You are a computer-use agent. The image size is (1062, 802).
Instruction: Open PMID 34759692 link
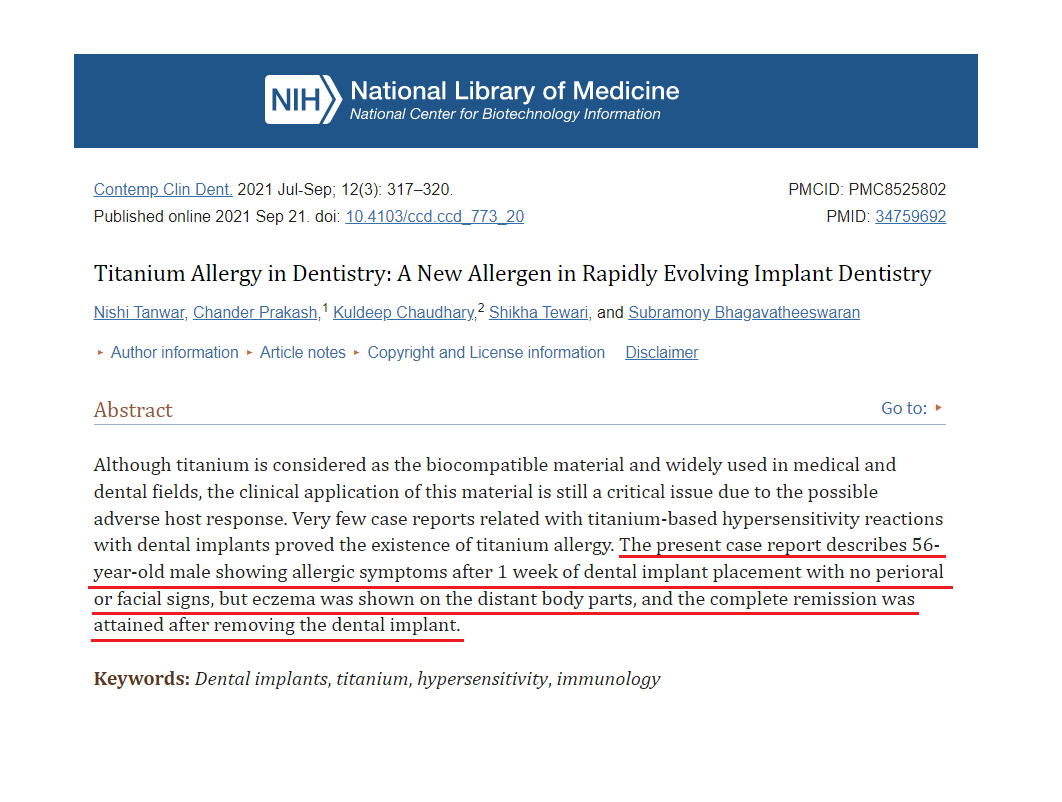pyautogui.click(x=910, y=216)
